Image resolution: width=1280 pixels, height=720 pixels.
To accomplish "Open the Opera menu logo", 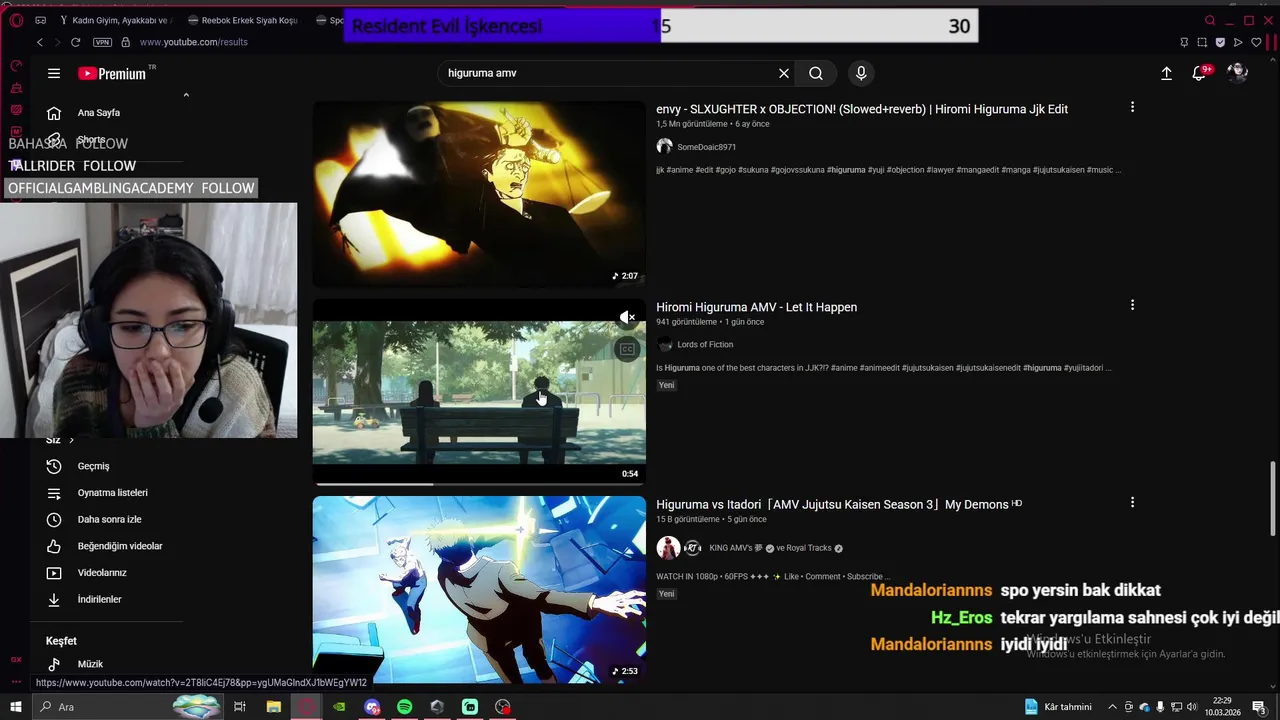I will point(16,20).
